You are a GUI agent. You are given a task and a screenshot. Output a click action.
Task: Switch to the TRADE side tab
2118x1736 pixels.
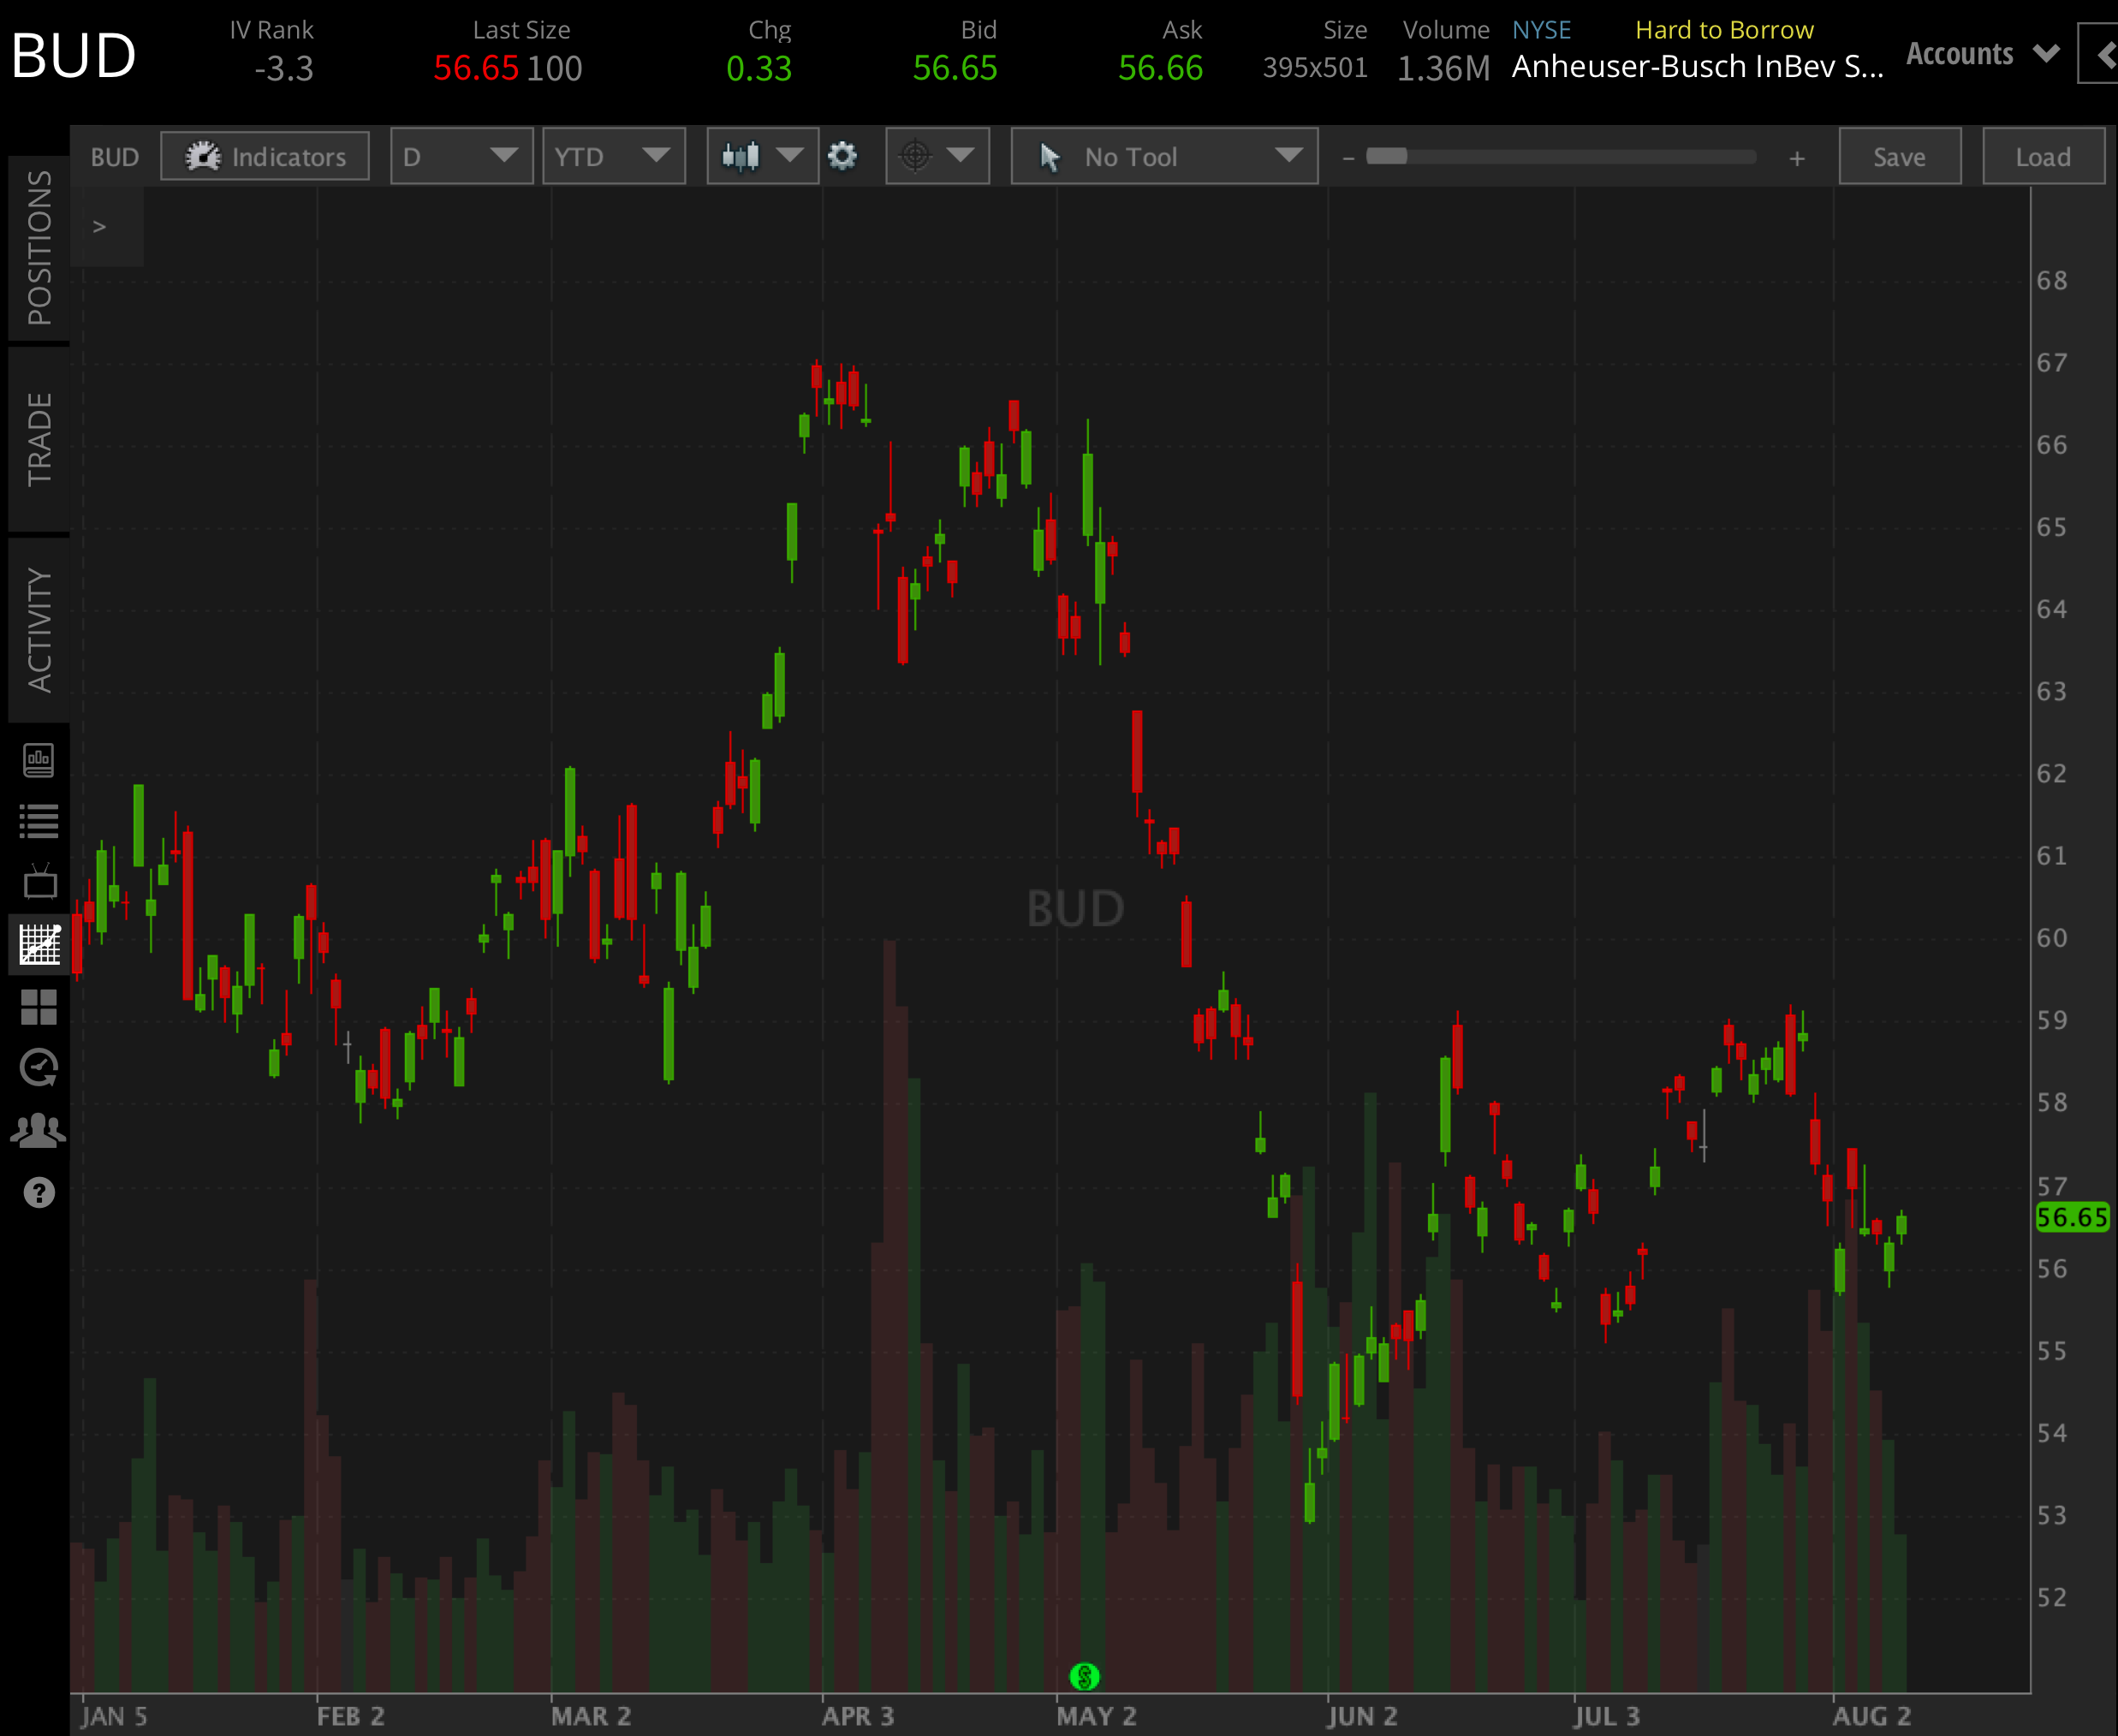coord(39,439)
